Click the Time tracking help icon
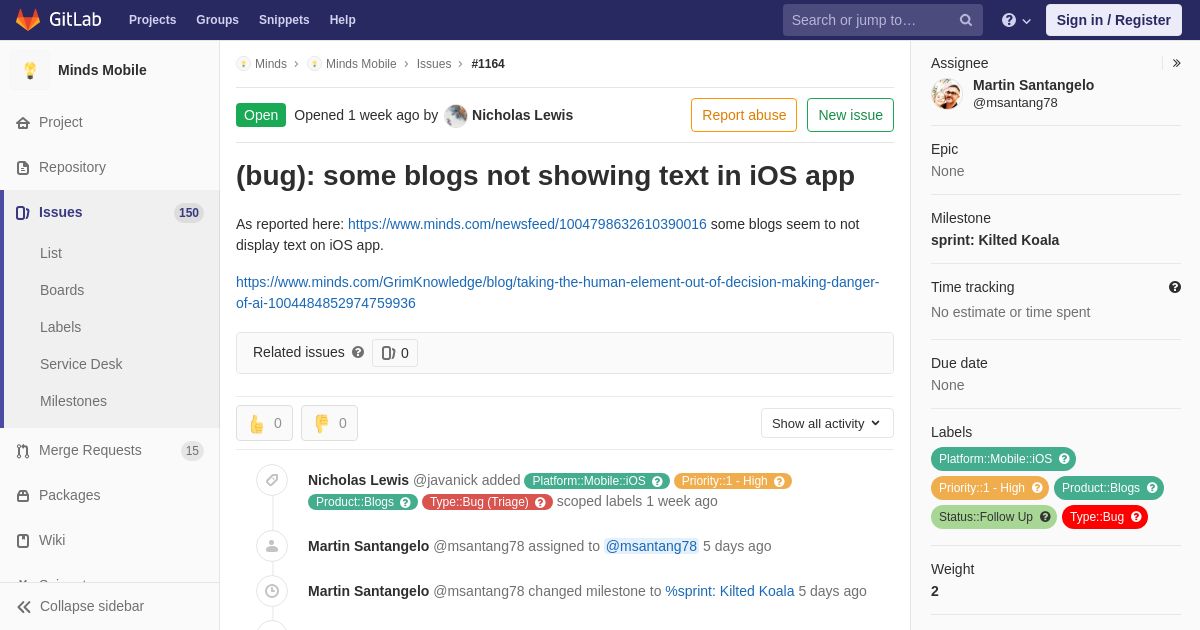This screenshot has height=630, width=1200. [x=1175, y=287]
